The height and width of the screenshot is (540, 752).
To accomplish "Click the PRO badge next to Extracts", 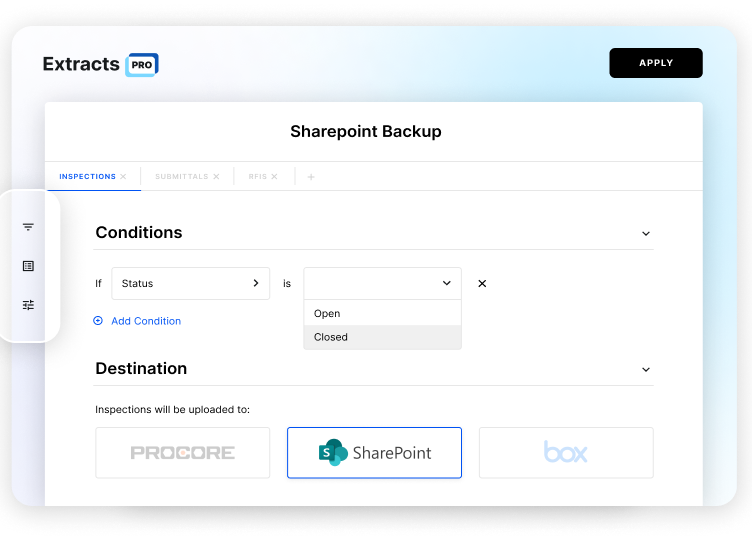I will coord(142,64).
